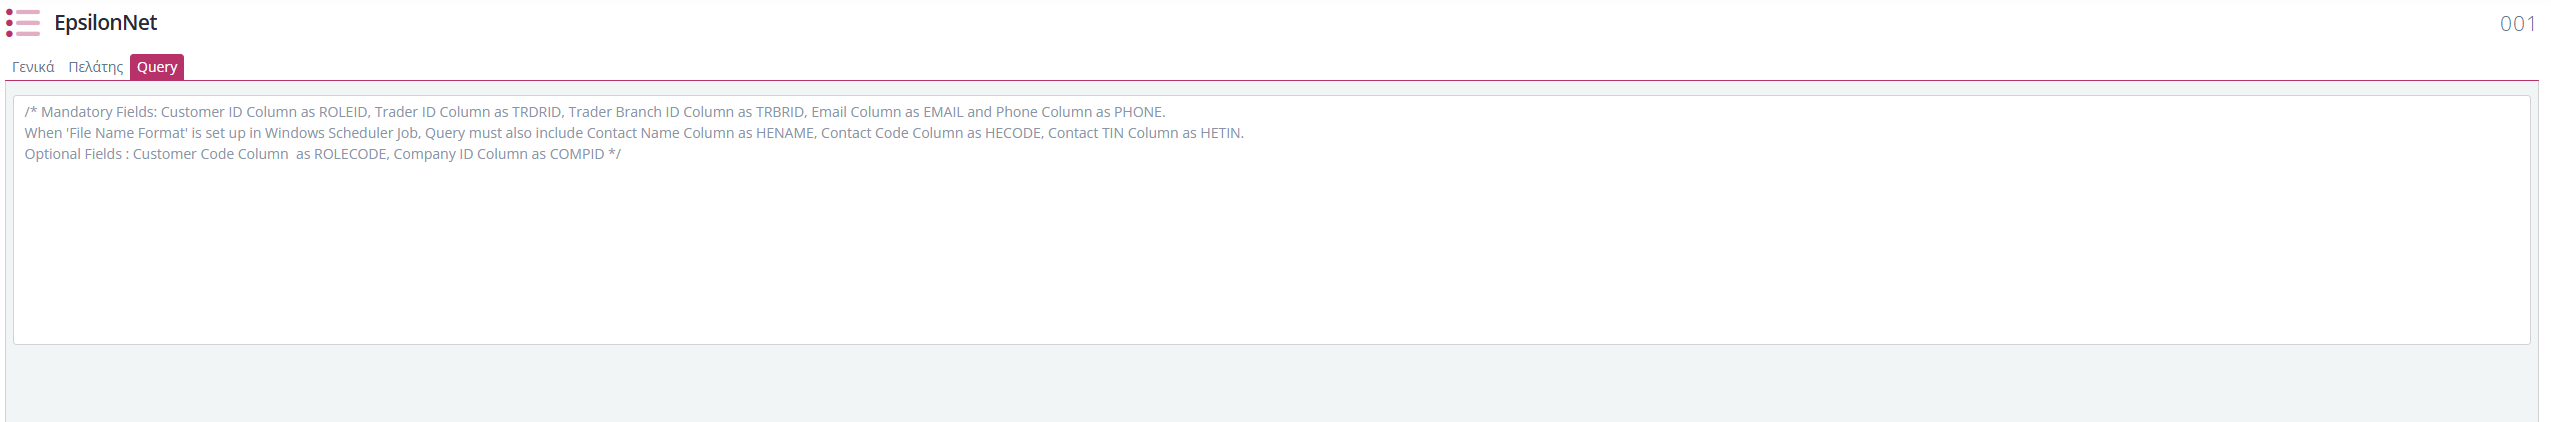Screen dimensions: 2551x422
Task: Select the highlighted Query tab
Action: 157,67
